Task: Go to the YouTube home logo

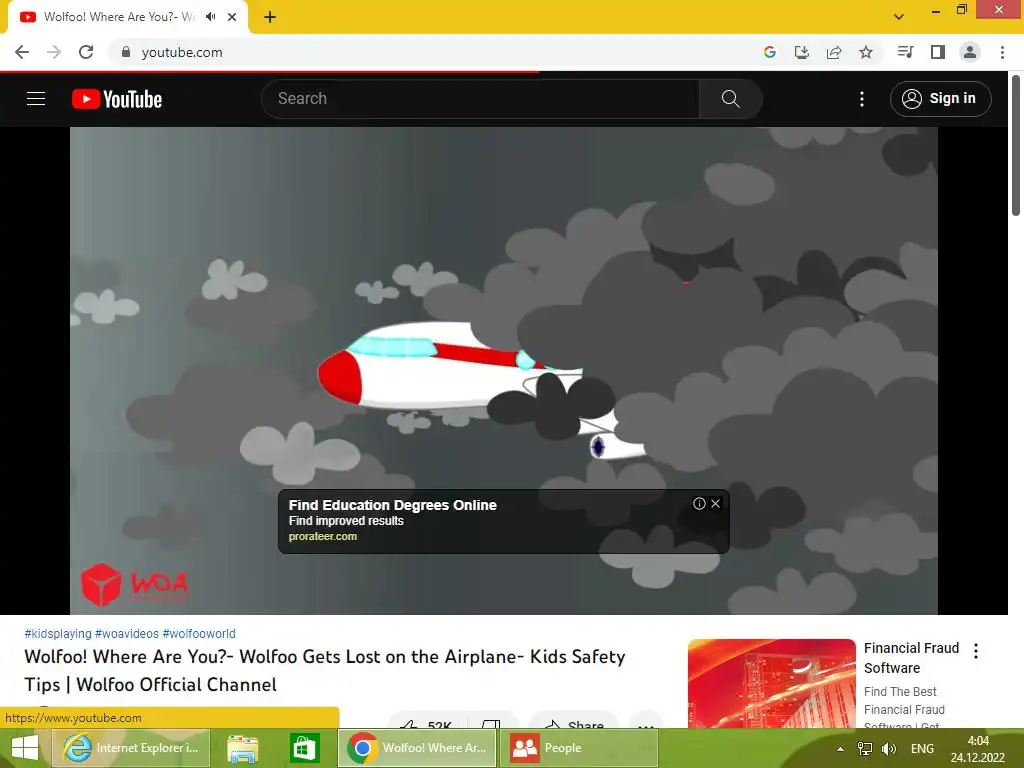Action: [117, 99]
